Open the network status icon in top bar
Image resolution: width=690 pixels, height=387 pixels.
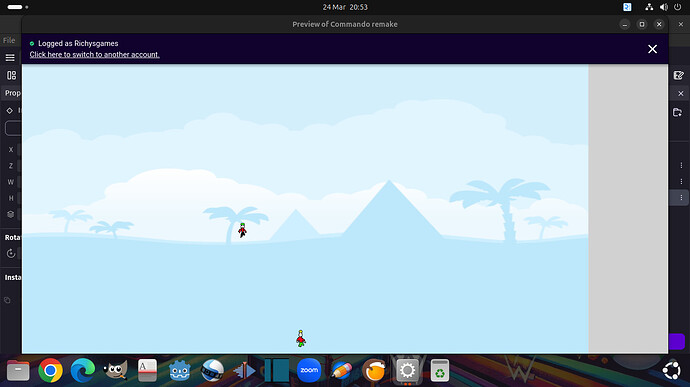coord(649,7)
